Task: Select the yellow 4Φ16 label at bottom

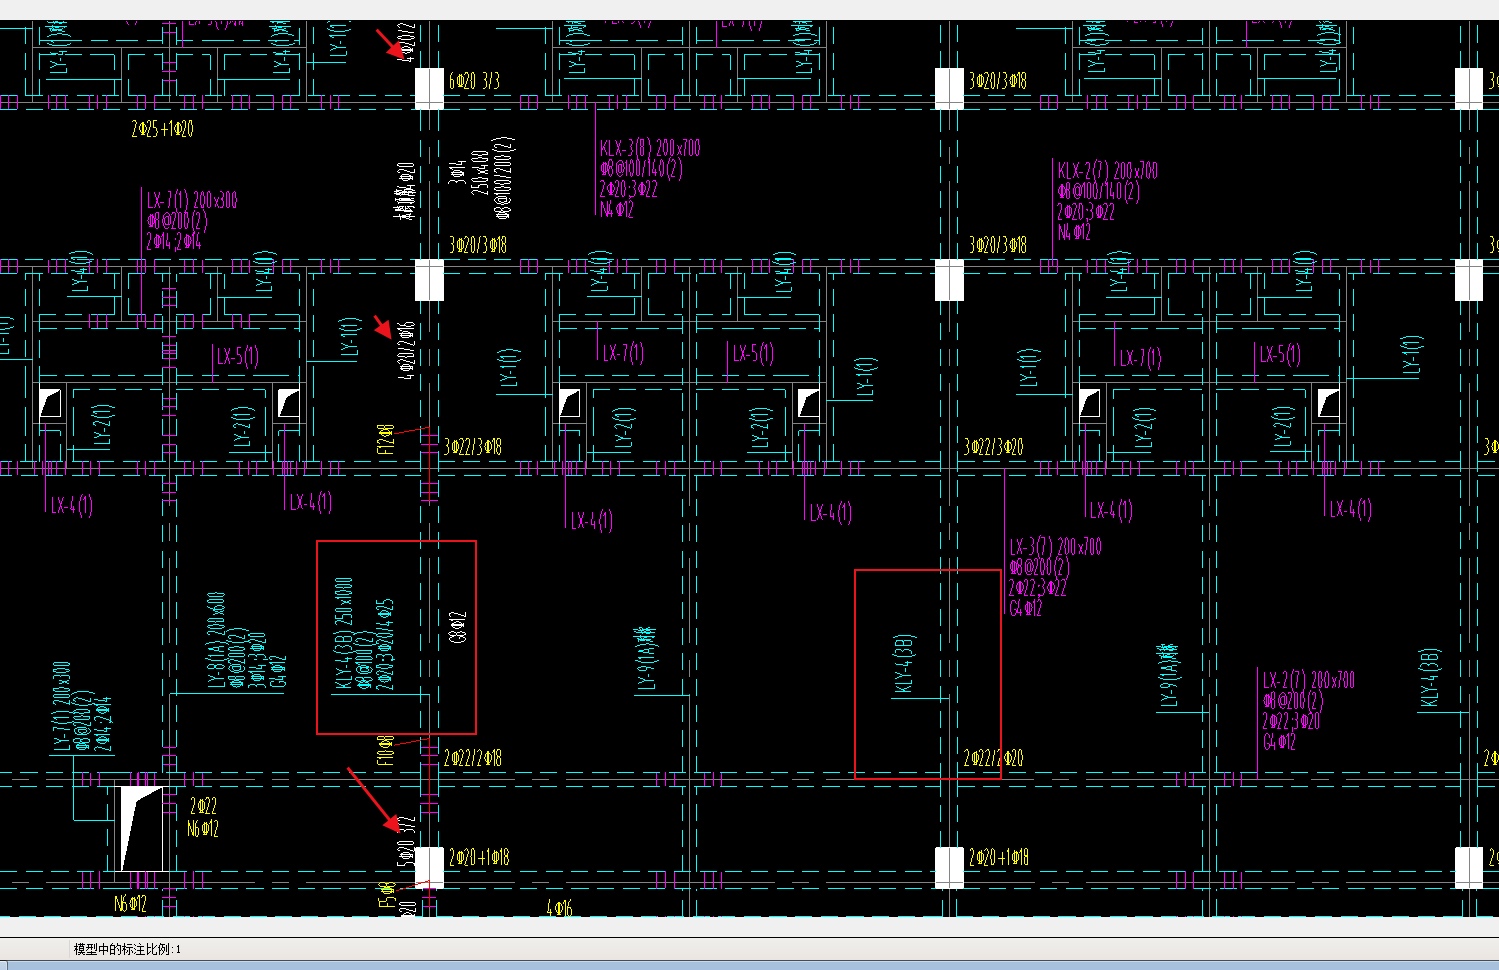Action: (x=560, y=908)
